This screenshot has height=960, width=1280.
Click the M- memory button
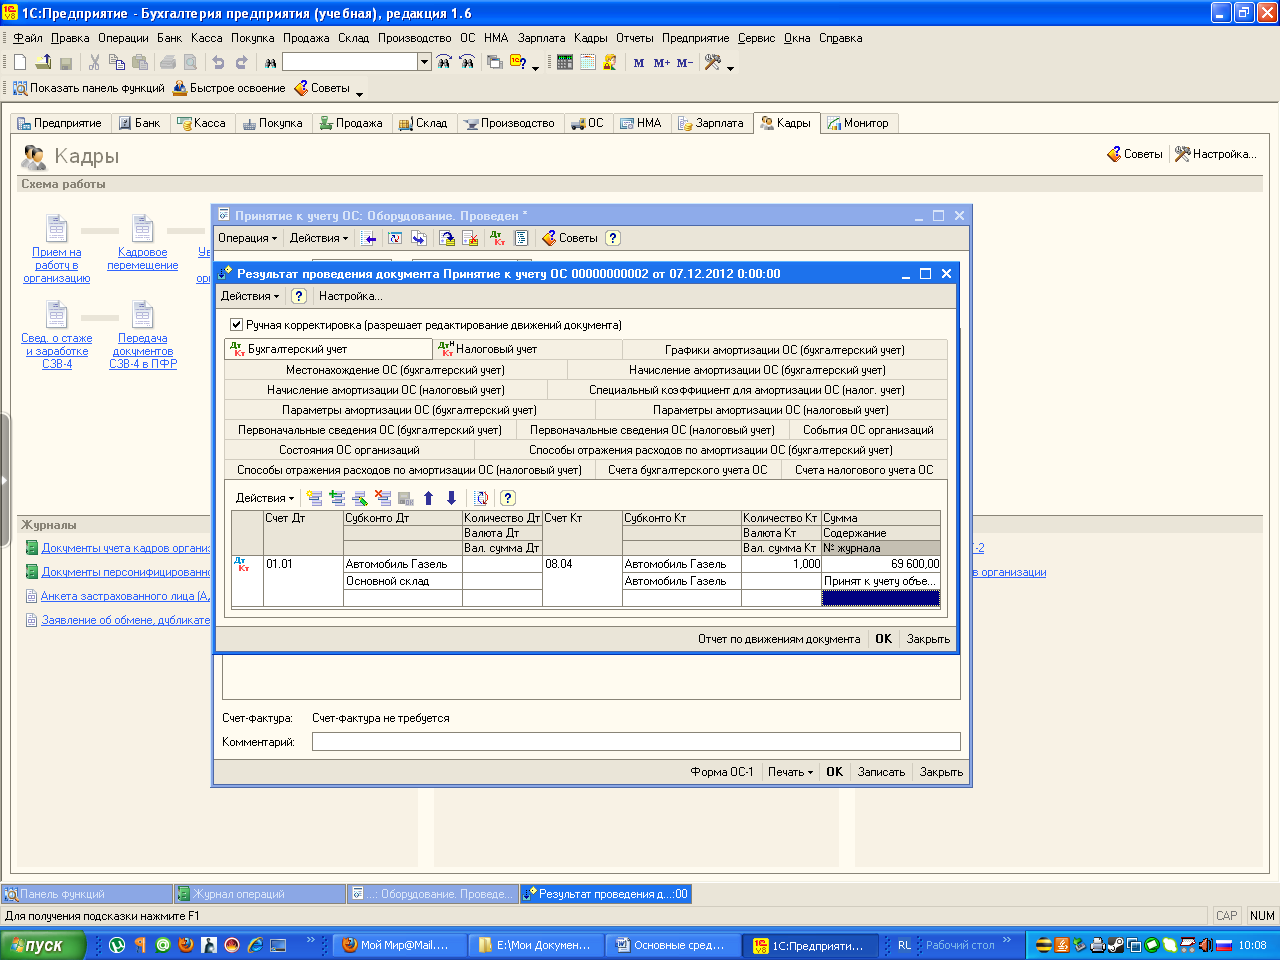(x=685, y=62)
